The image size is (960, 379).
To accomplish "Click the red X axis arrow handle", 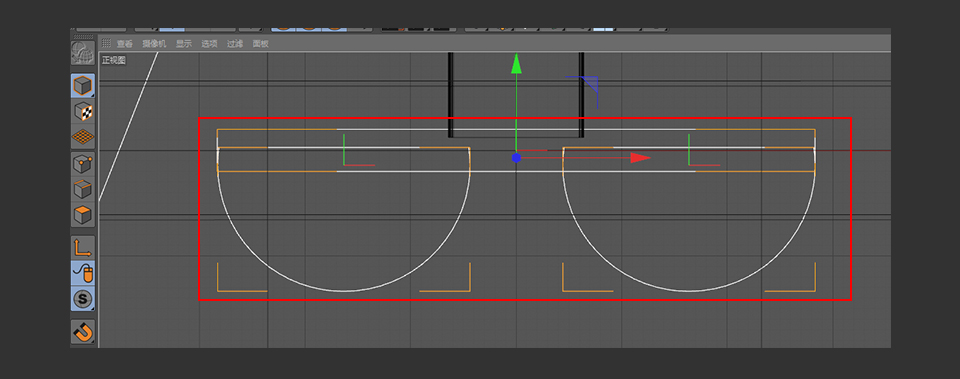I will [640, 158].
